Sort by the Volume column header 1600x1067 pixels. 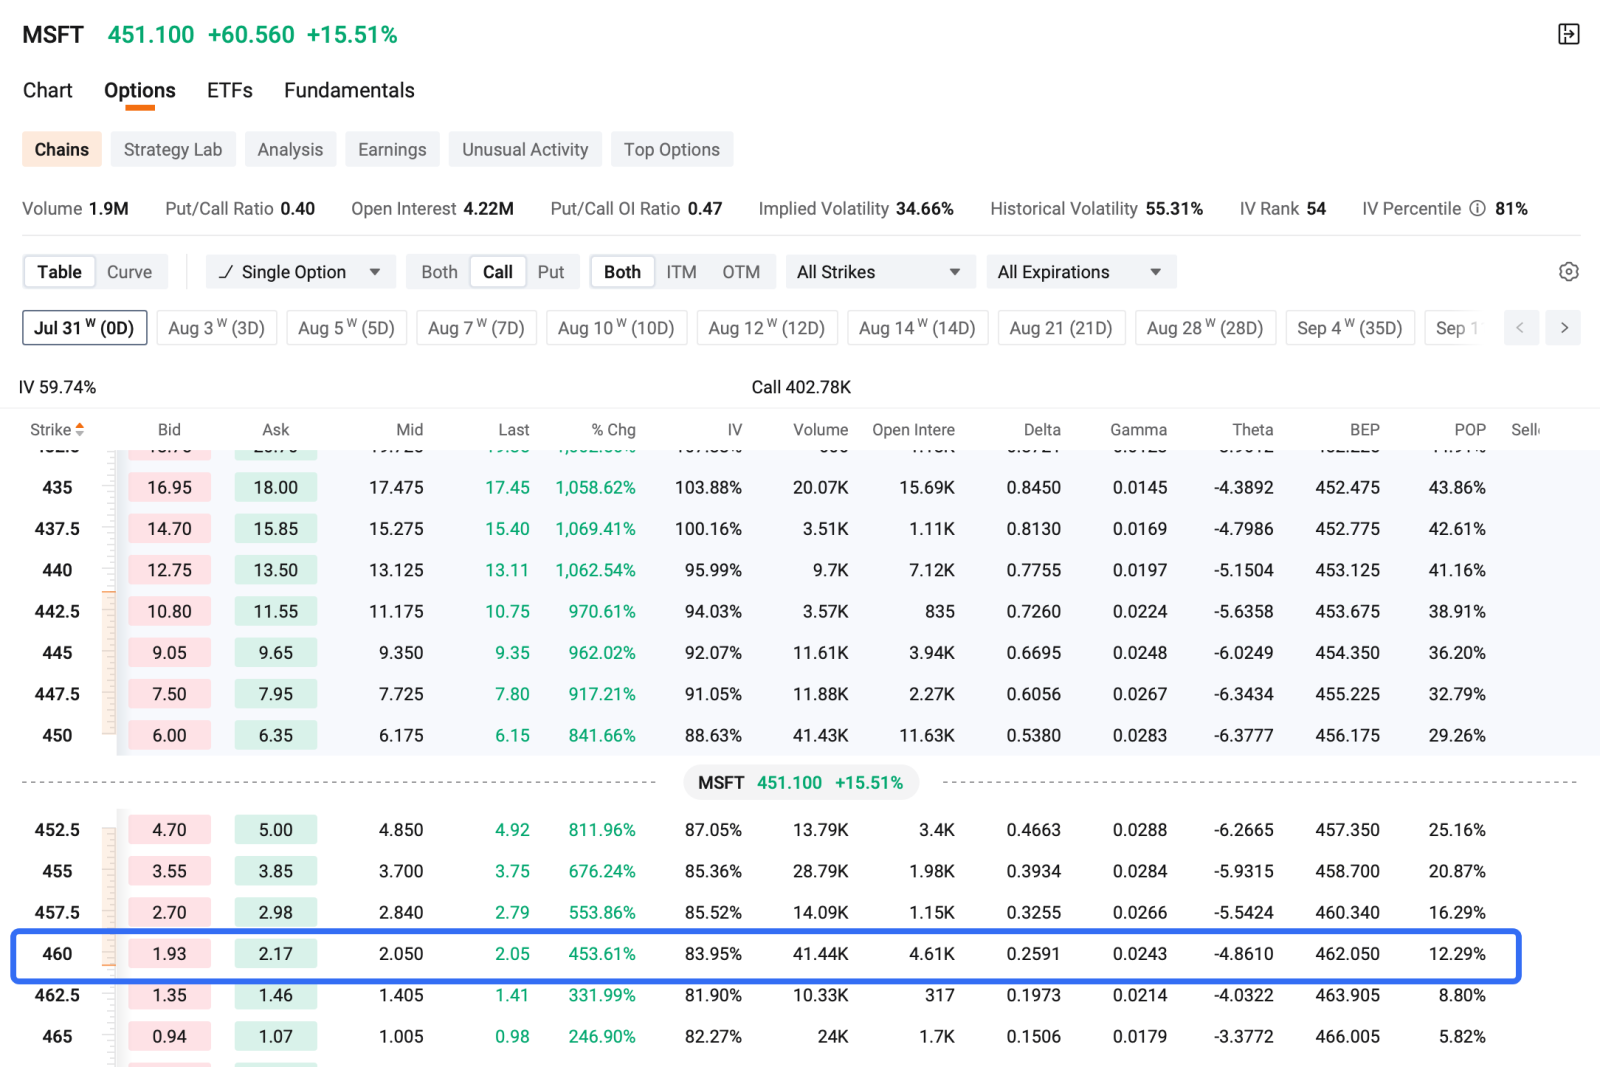[820, 430]
